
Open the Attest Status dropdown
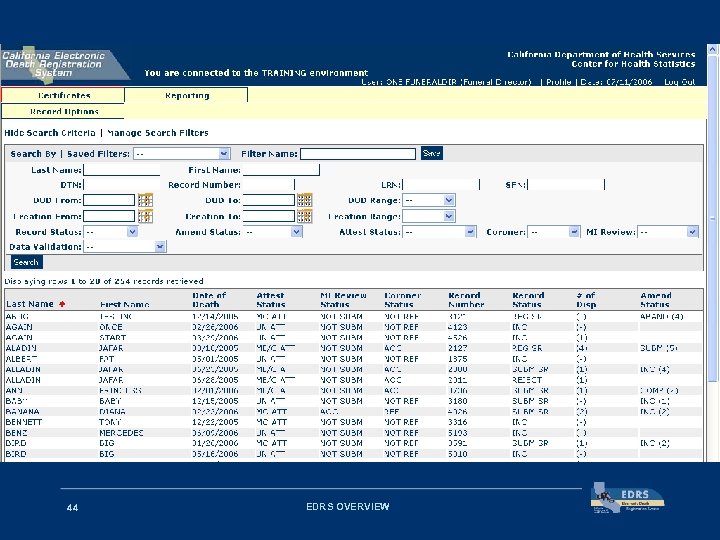tap(439, 232)
